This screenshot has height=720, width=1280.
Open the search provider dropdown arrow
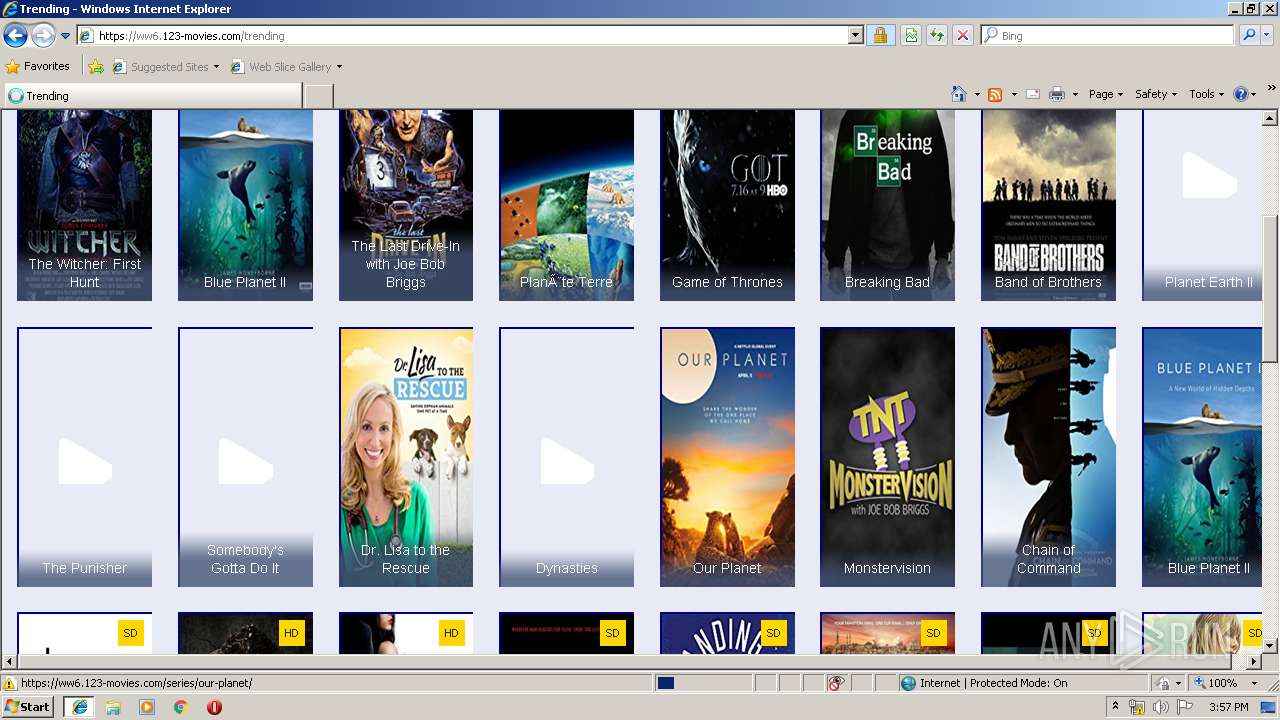tap(1267, 36)
